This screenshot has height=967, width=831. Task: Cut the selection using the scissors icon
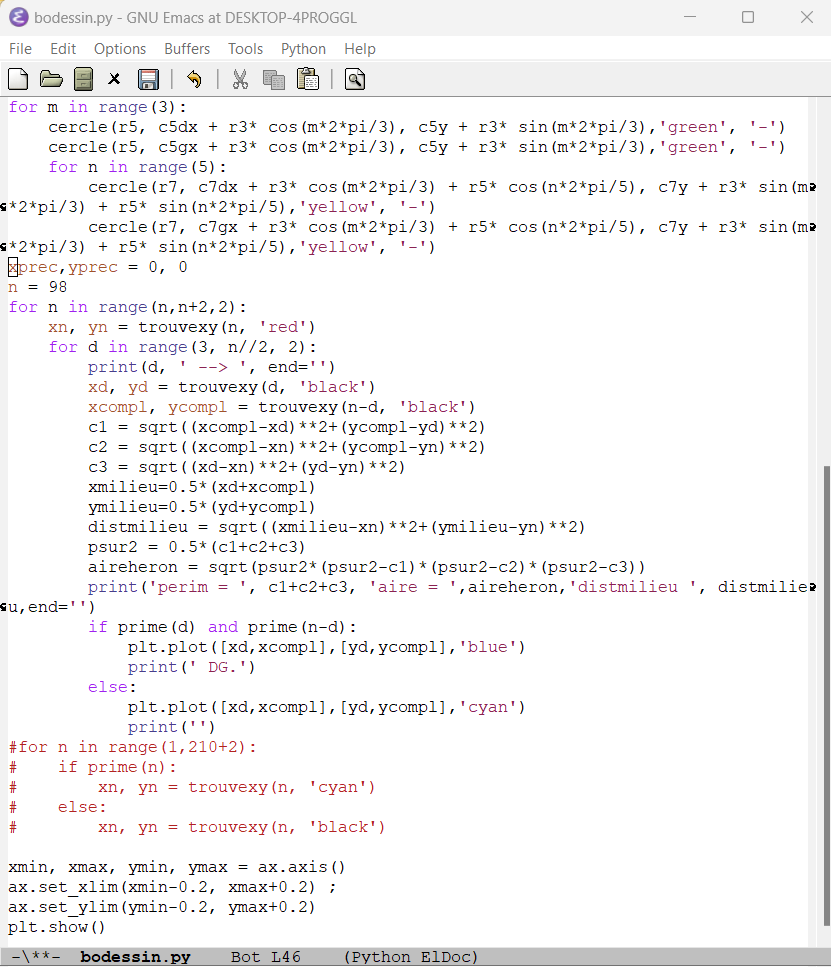coord(240,79)
